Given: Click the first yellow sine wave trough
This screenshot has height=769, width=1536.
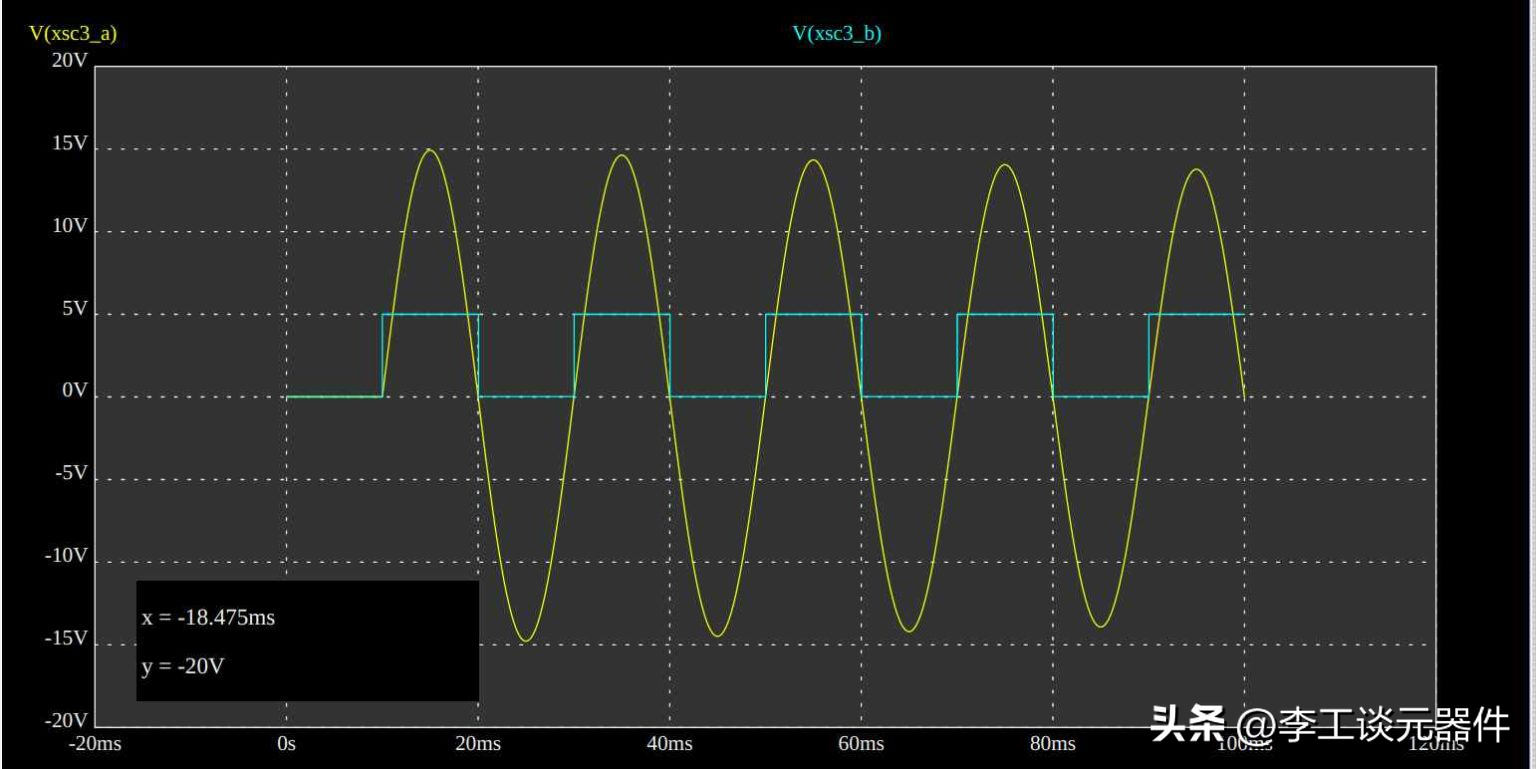Looking at the screenshot, I should pos(526,640).
